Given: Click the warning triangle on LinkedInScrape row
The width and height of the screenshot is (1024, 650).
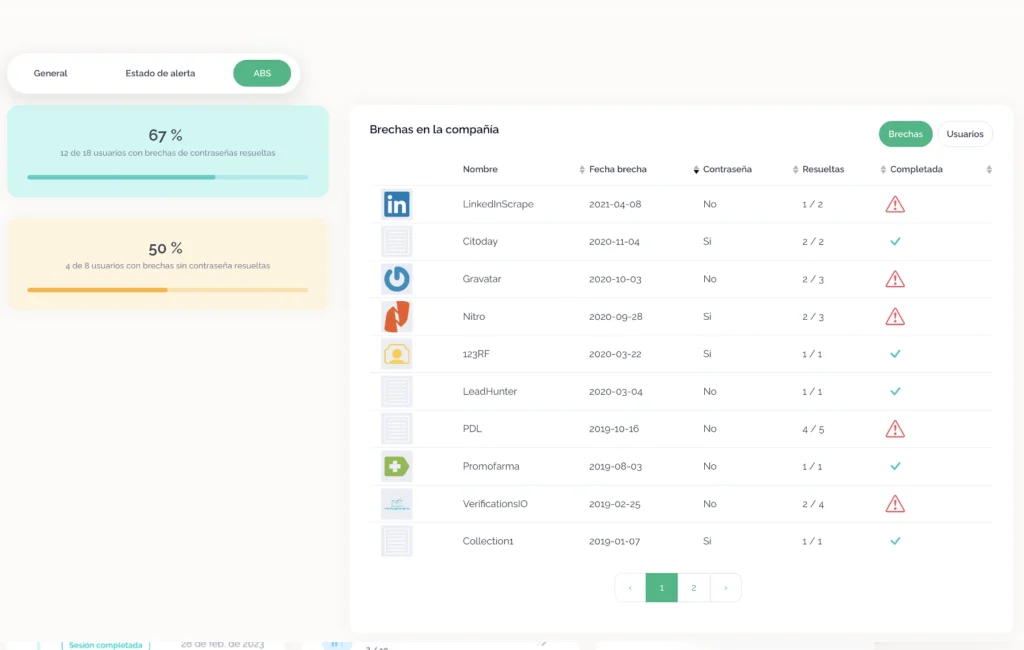Looking at the screenshot, I should (x=895, y=204).
